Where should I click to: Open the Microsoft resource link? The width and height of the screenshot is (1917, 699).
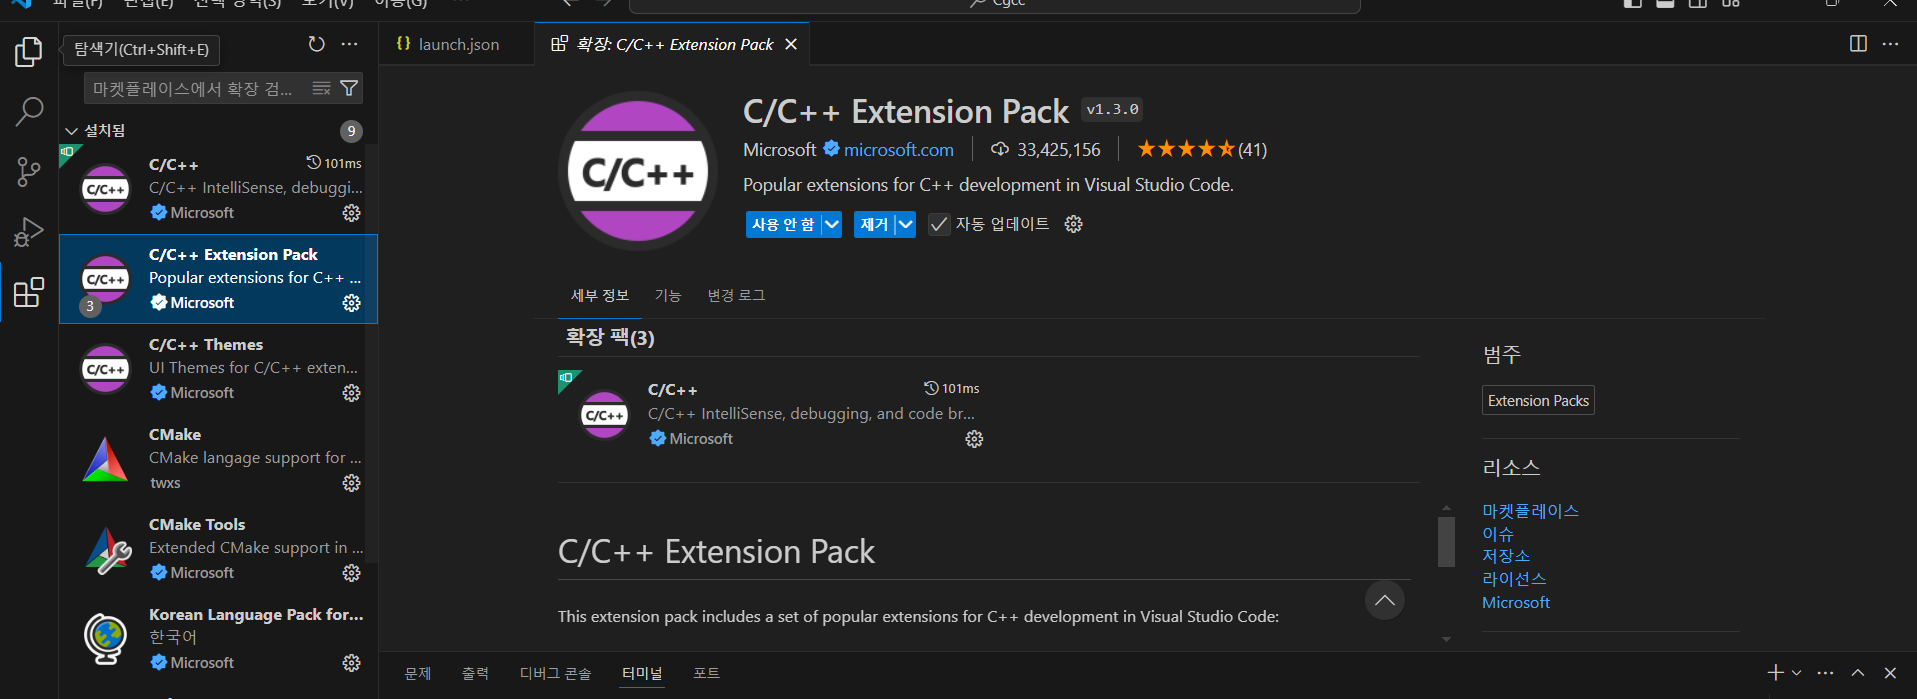point(1516,602)
